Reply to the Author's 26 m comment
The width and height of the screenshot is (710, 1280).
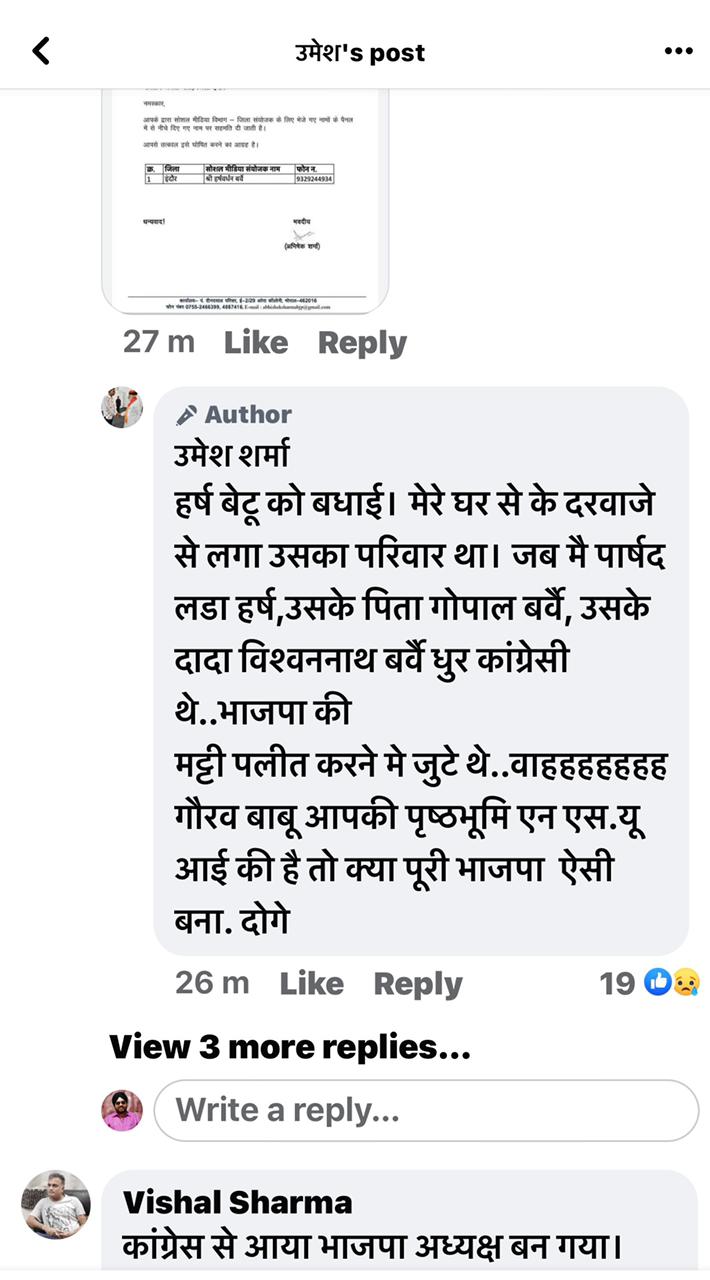417,984
